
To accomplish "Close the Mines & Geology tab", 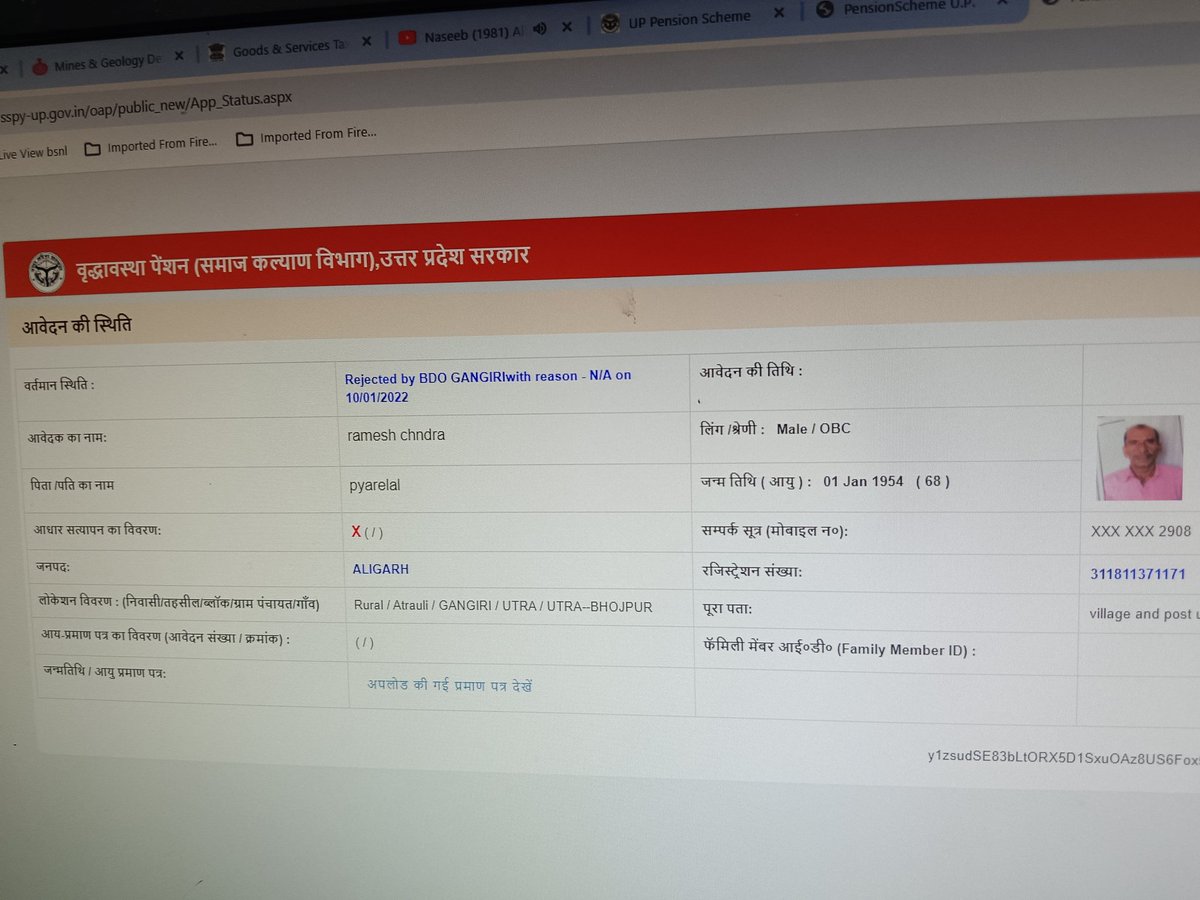I will click(179, 56).
